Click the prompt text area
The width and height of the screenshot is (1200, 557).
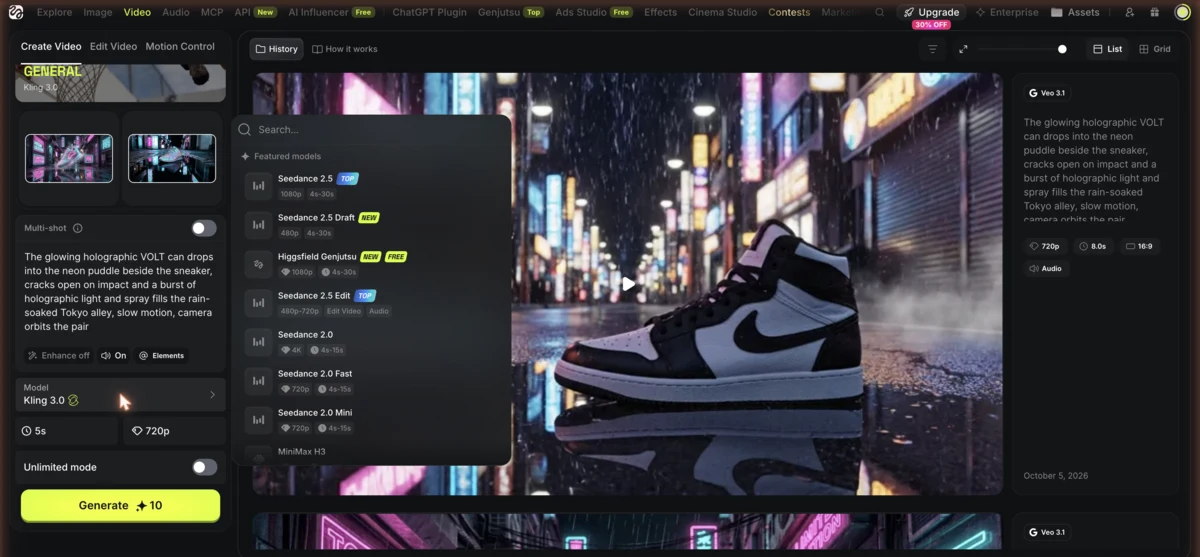pyautogui.click(x=120, y=291)
